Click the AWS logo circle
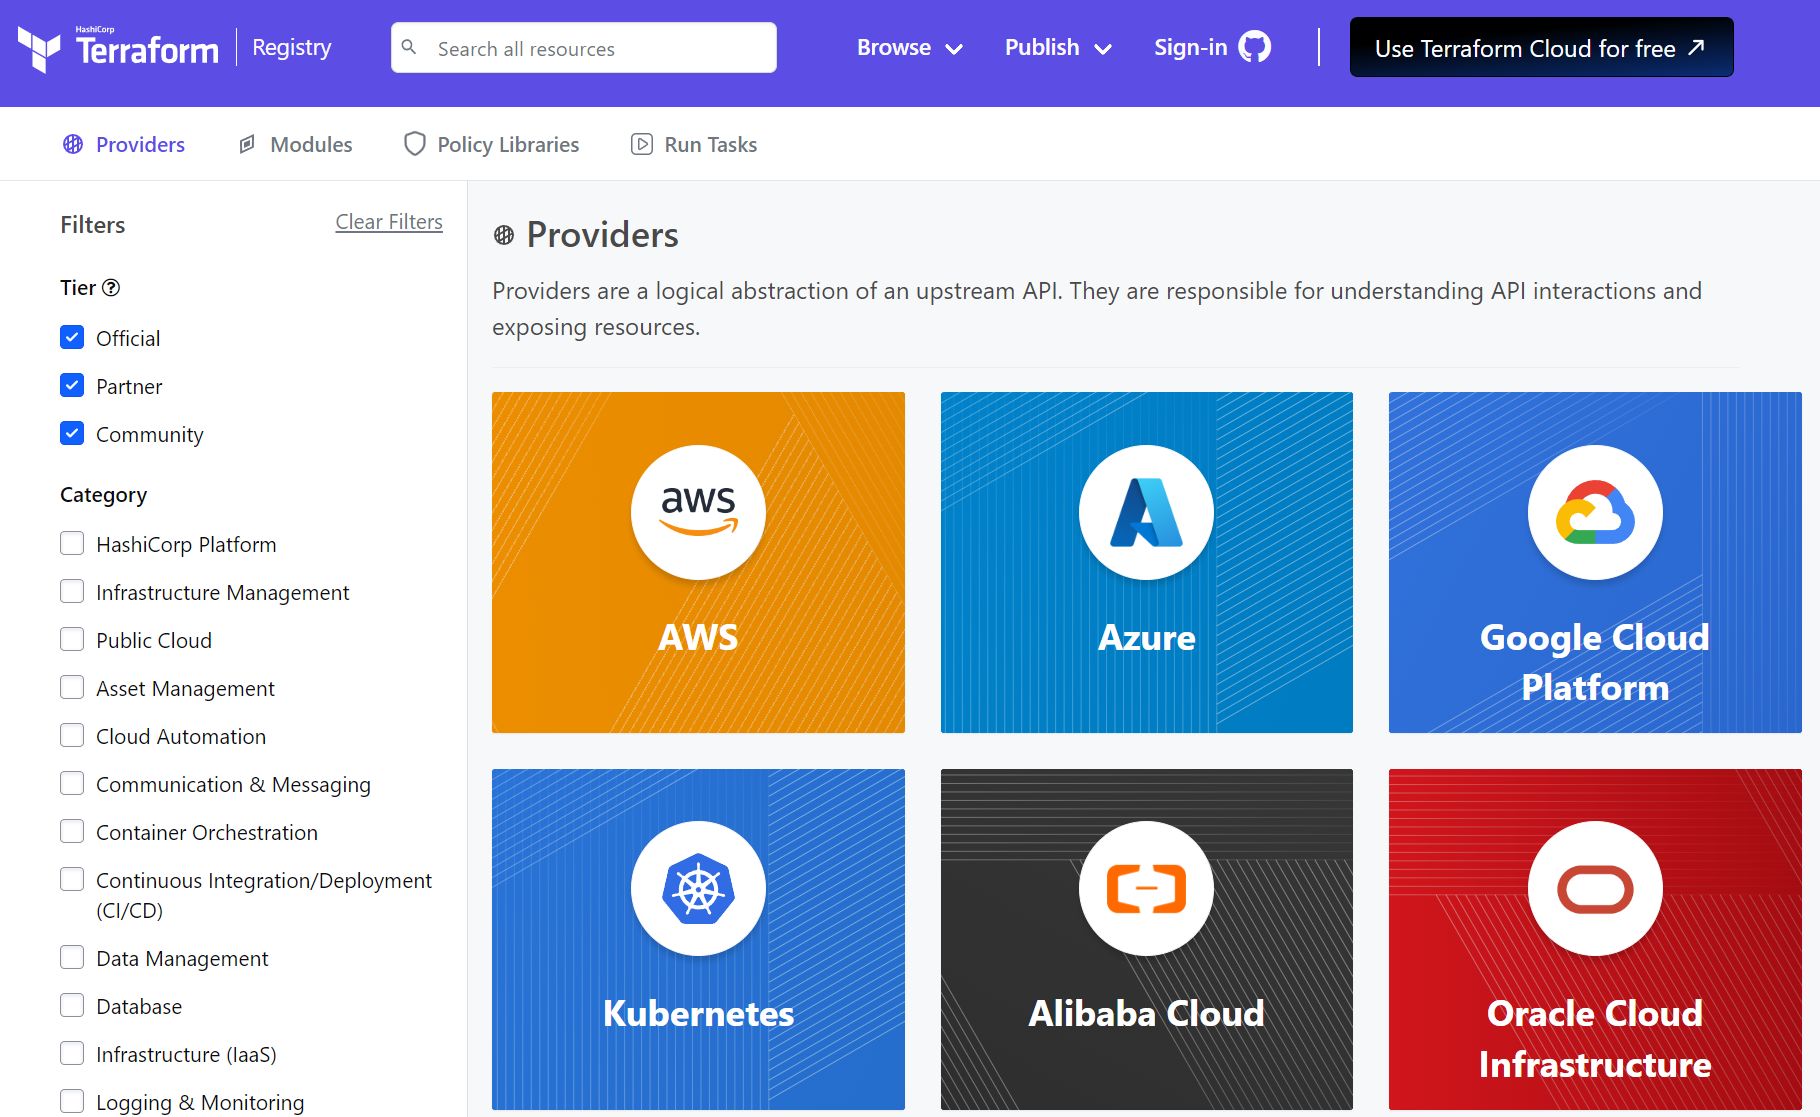The width and height of the screenshot is (1820, 1117). 698,512
